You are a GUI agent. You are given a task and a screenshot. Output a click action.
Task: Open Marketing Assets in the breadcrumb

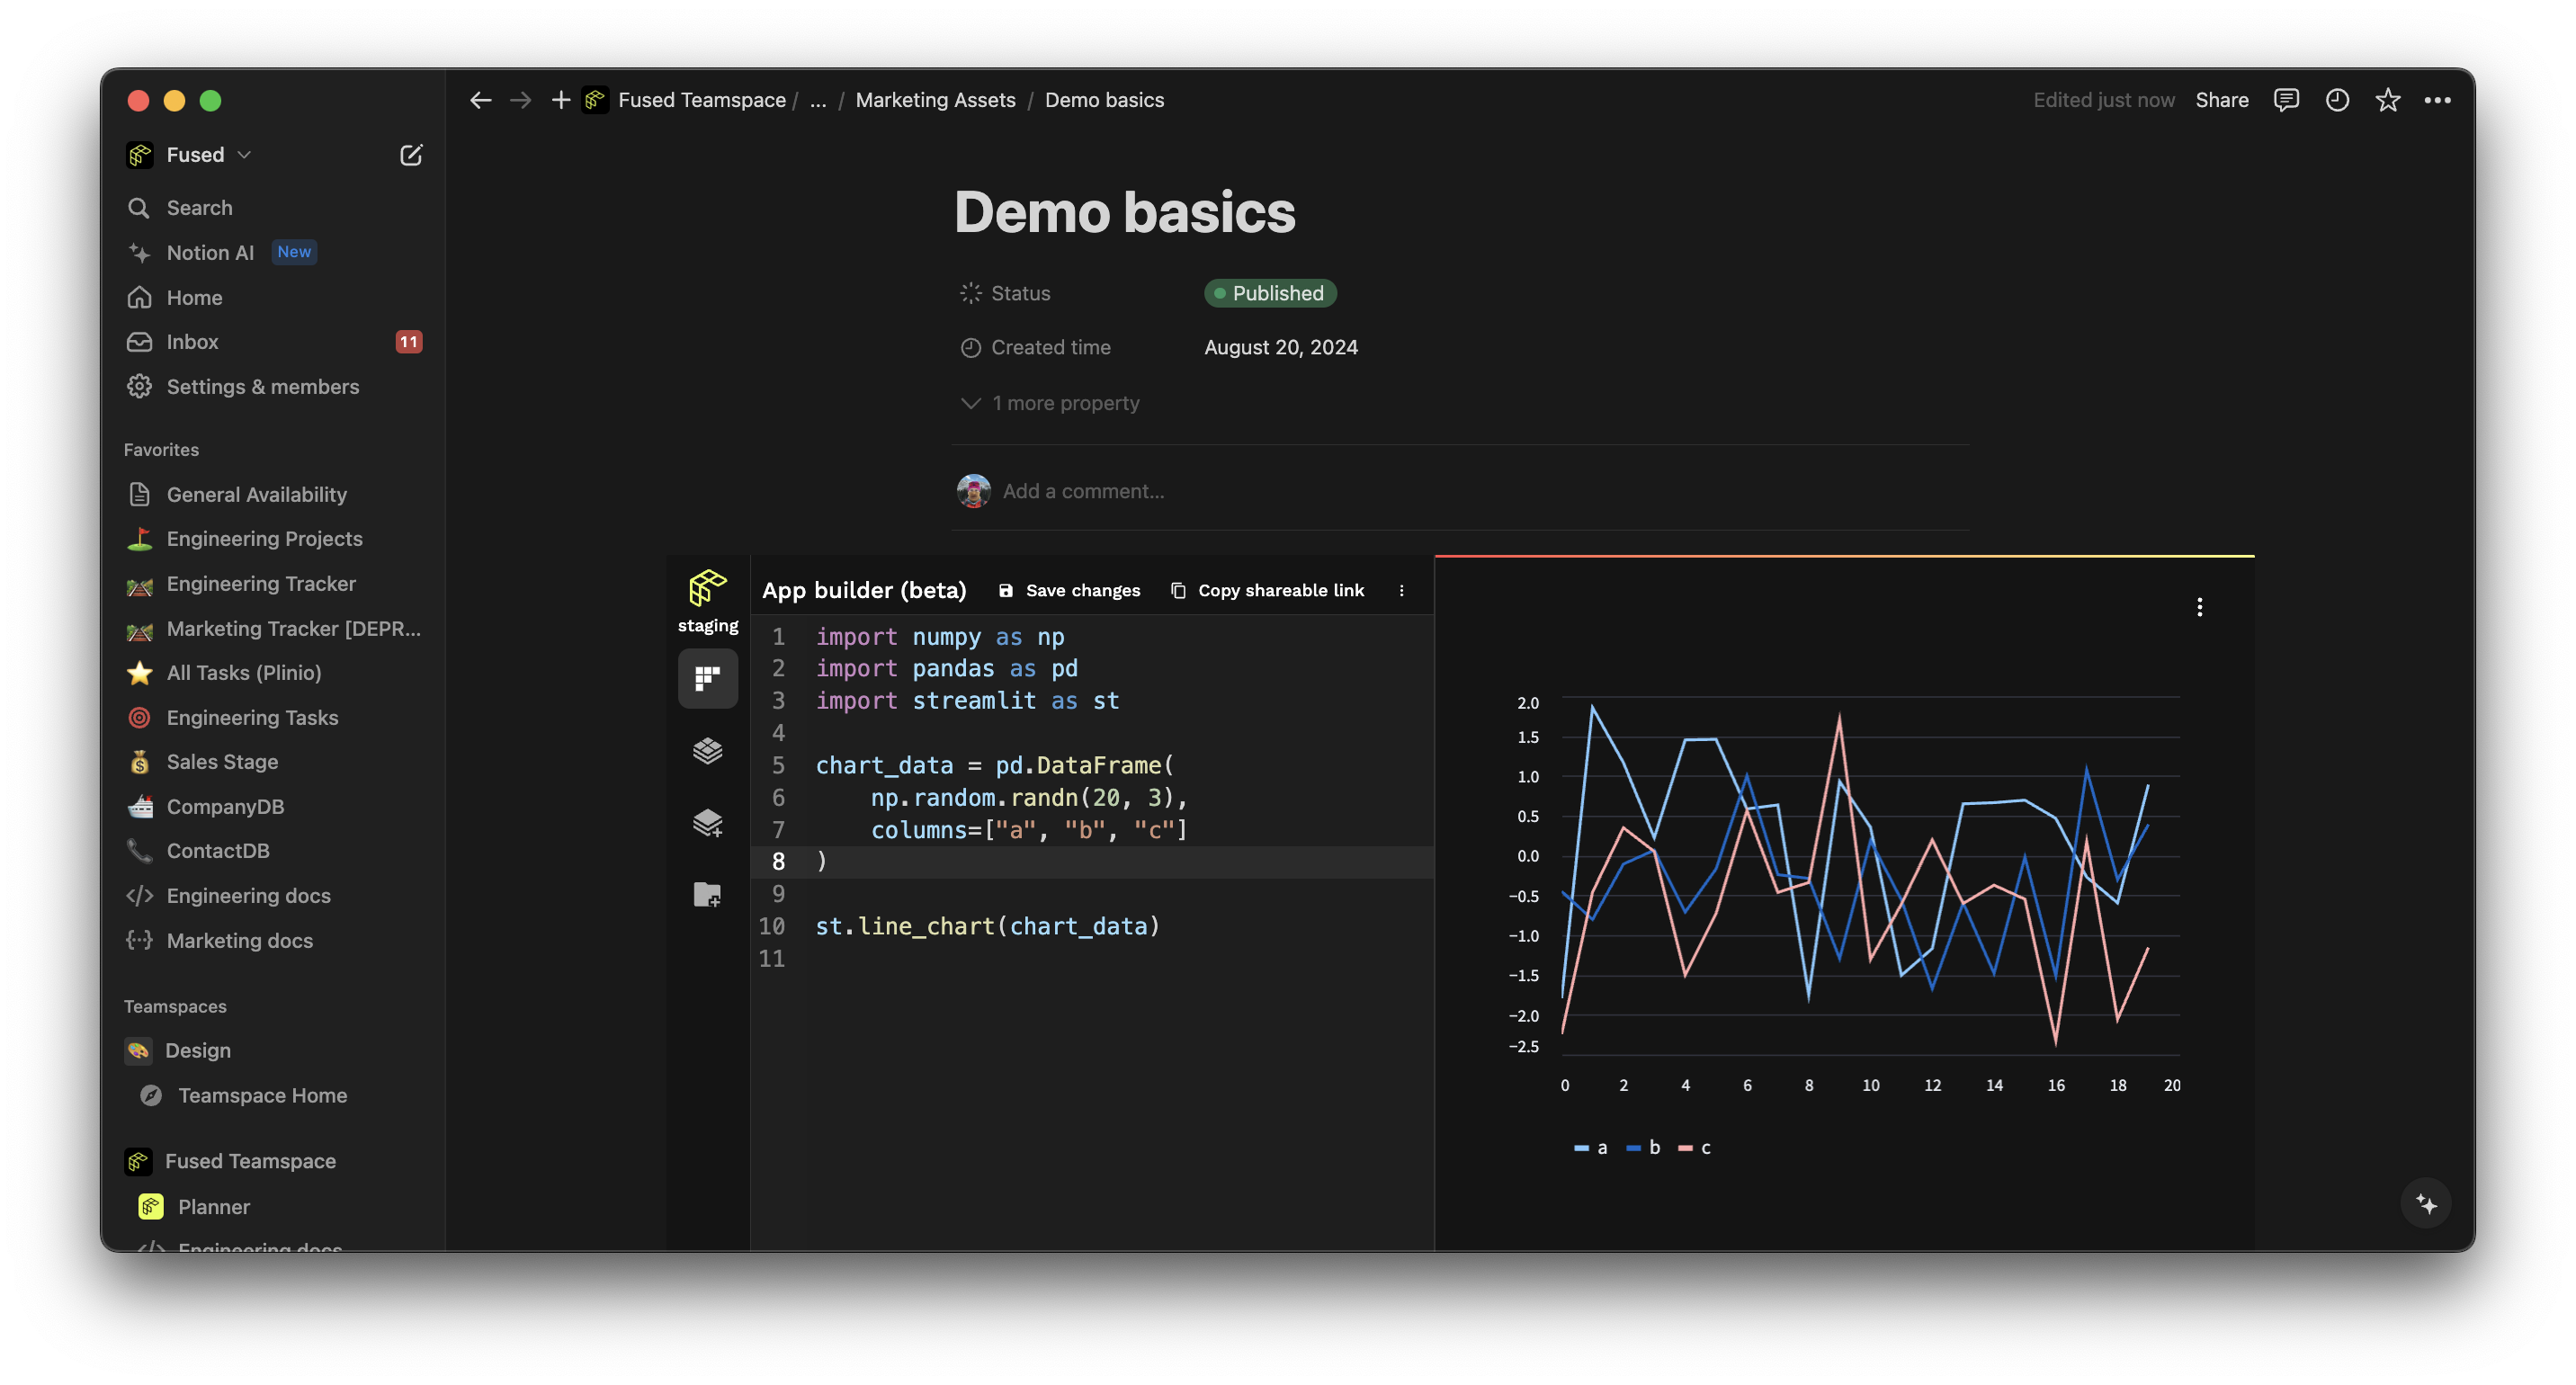935,100
